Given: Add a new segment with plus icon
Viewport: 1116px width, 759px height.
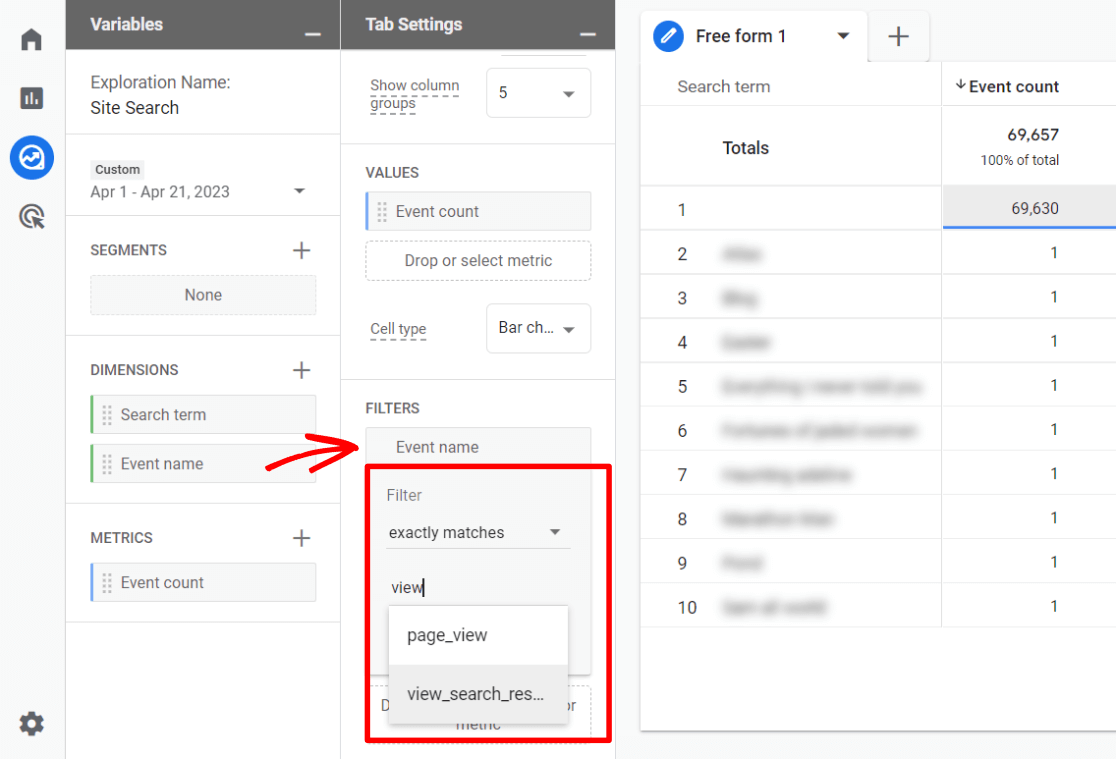Looking at the screenshot, I should (x=301, y=250).
